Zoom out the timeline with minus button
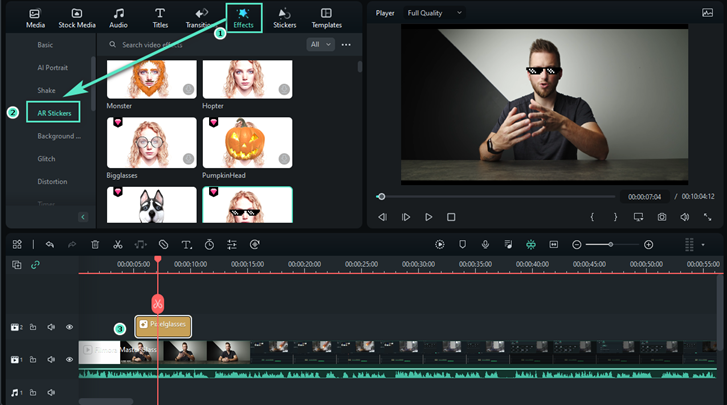The image size is (727, 405). click(x=576, y=244)
